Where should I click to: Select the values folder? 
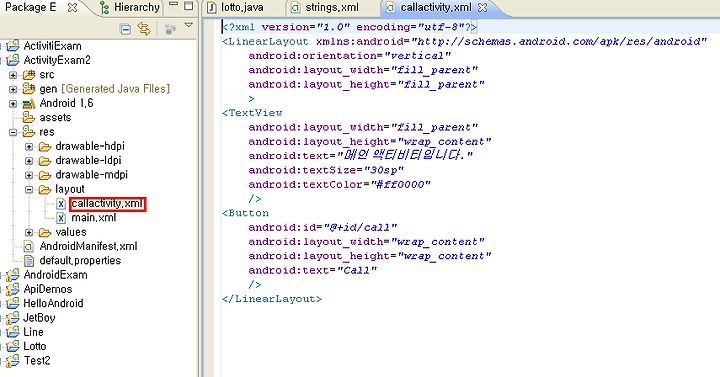[x=71, y=232]
